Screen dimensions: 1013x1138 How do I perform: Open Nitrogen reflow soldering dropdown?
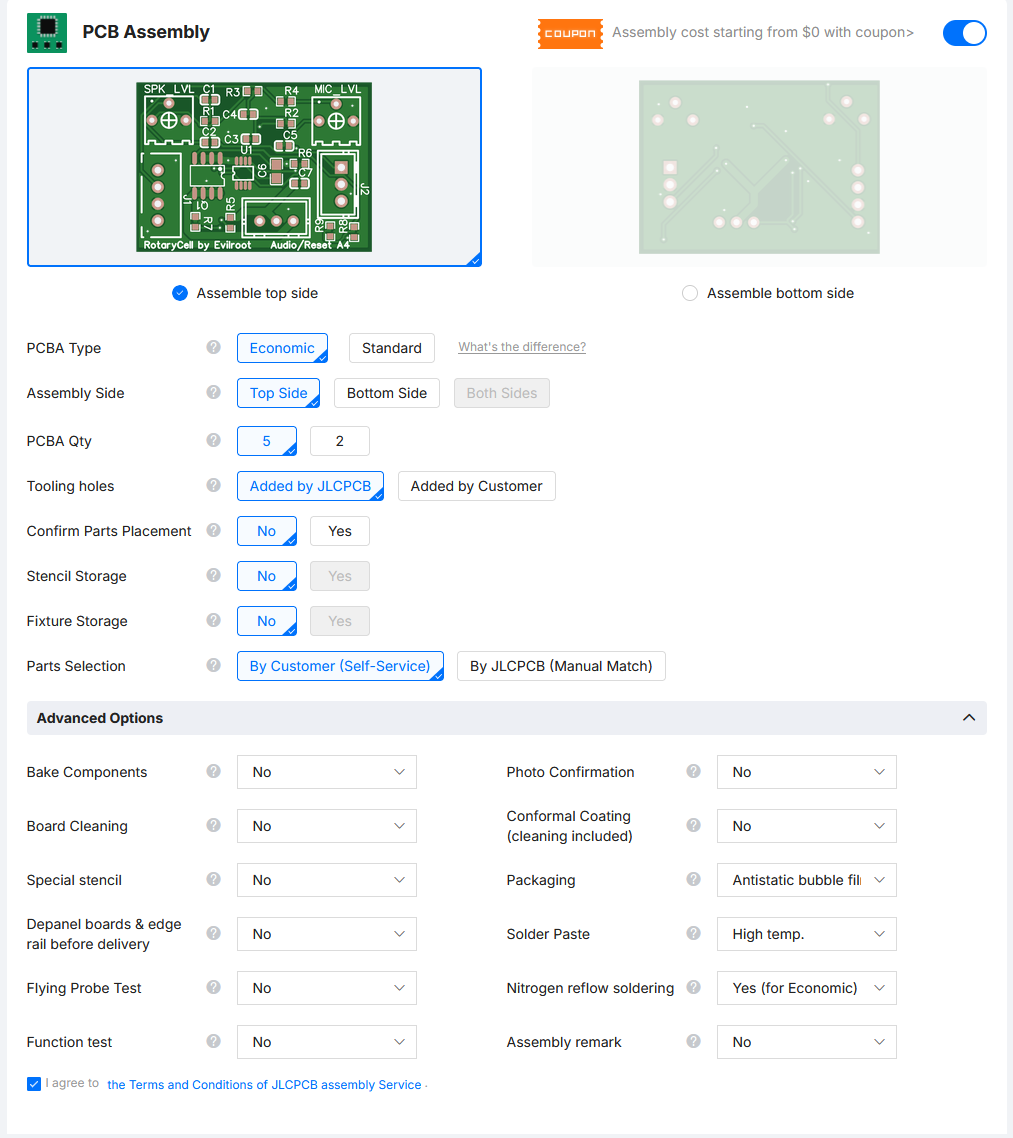click(x=807, y=988)
